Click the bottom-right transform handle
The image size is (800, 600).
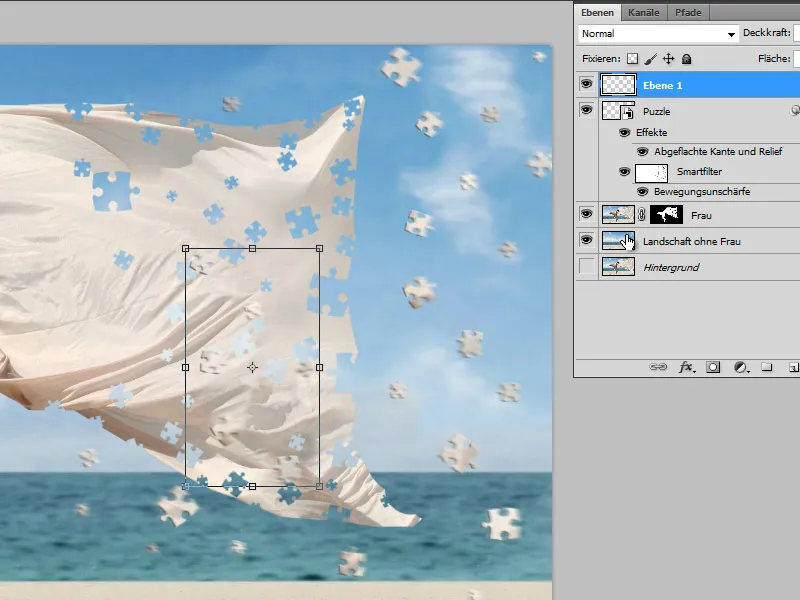coord(319,486)
